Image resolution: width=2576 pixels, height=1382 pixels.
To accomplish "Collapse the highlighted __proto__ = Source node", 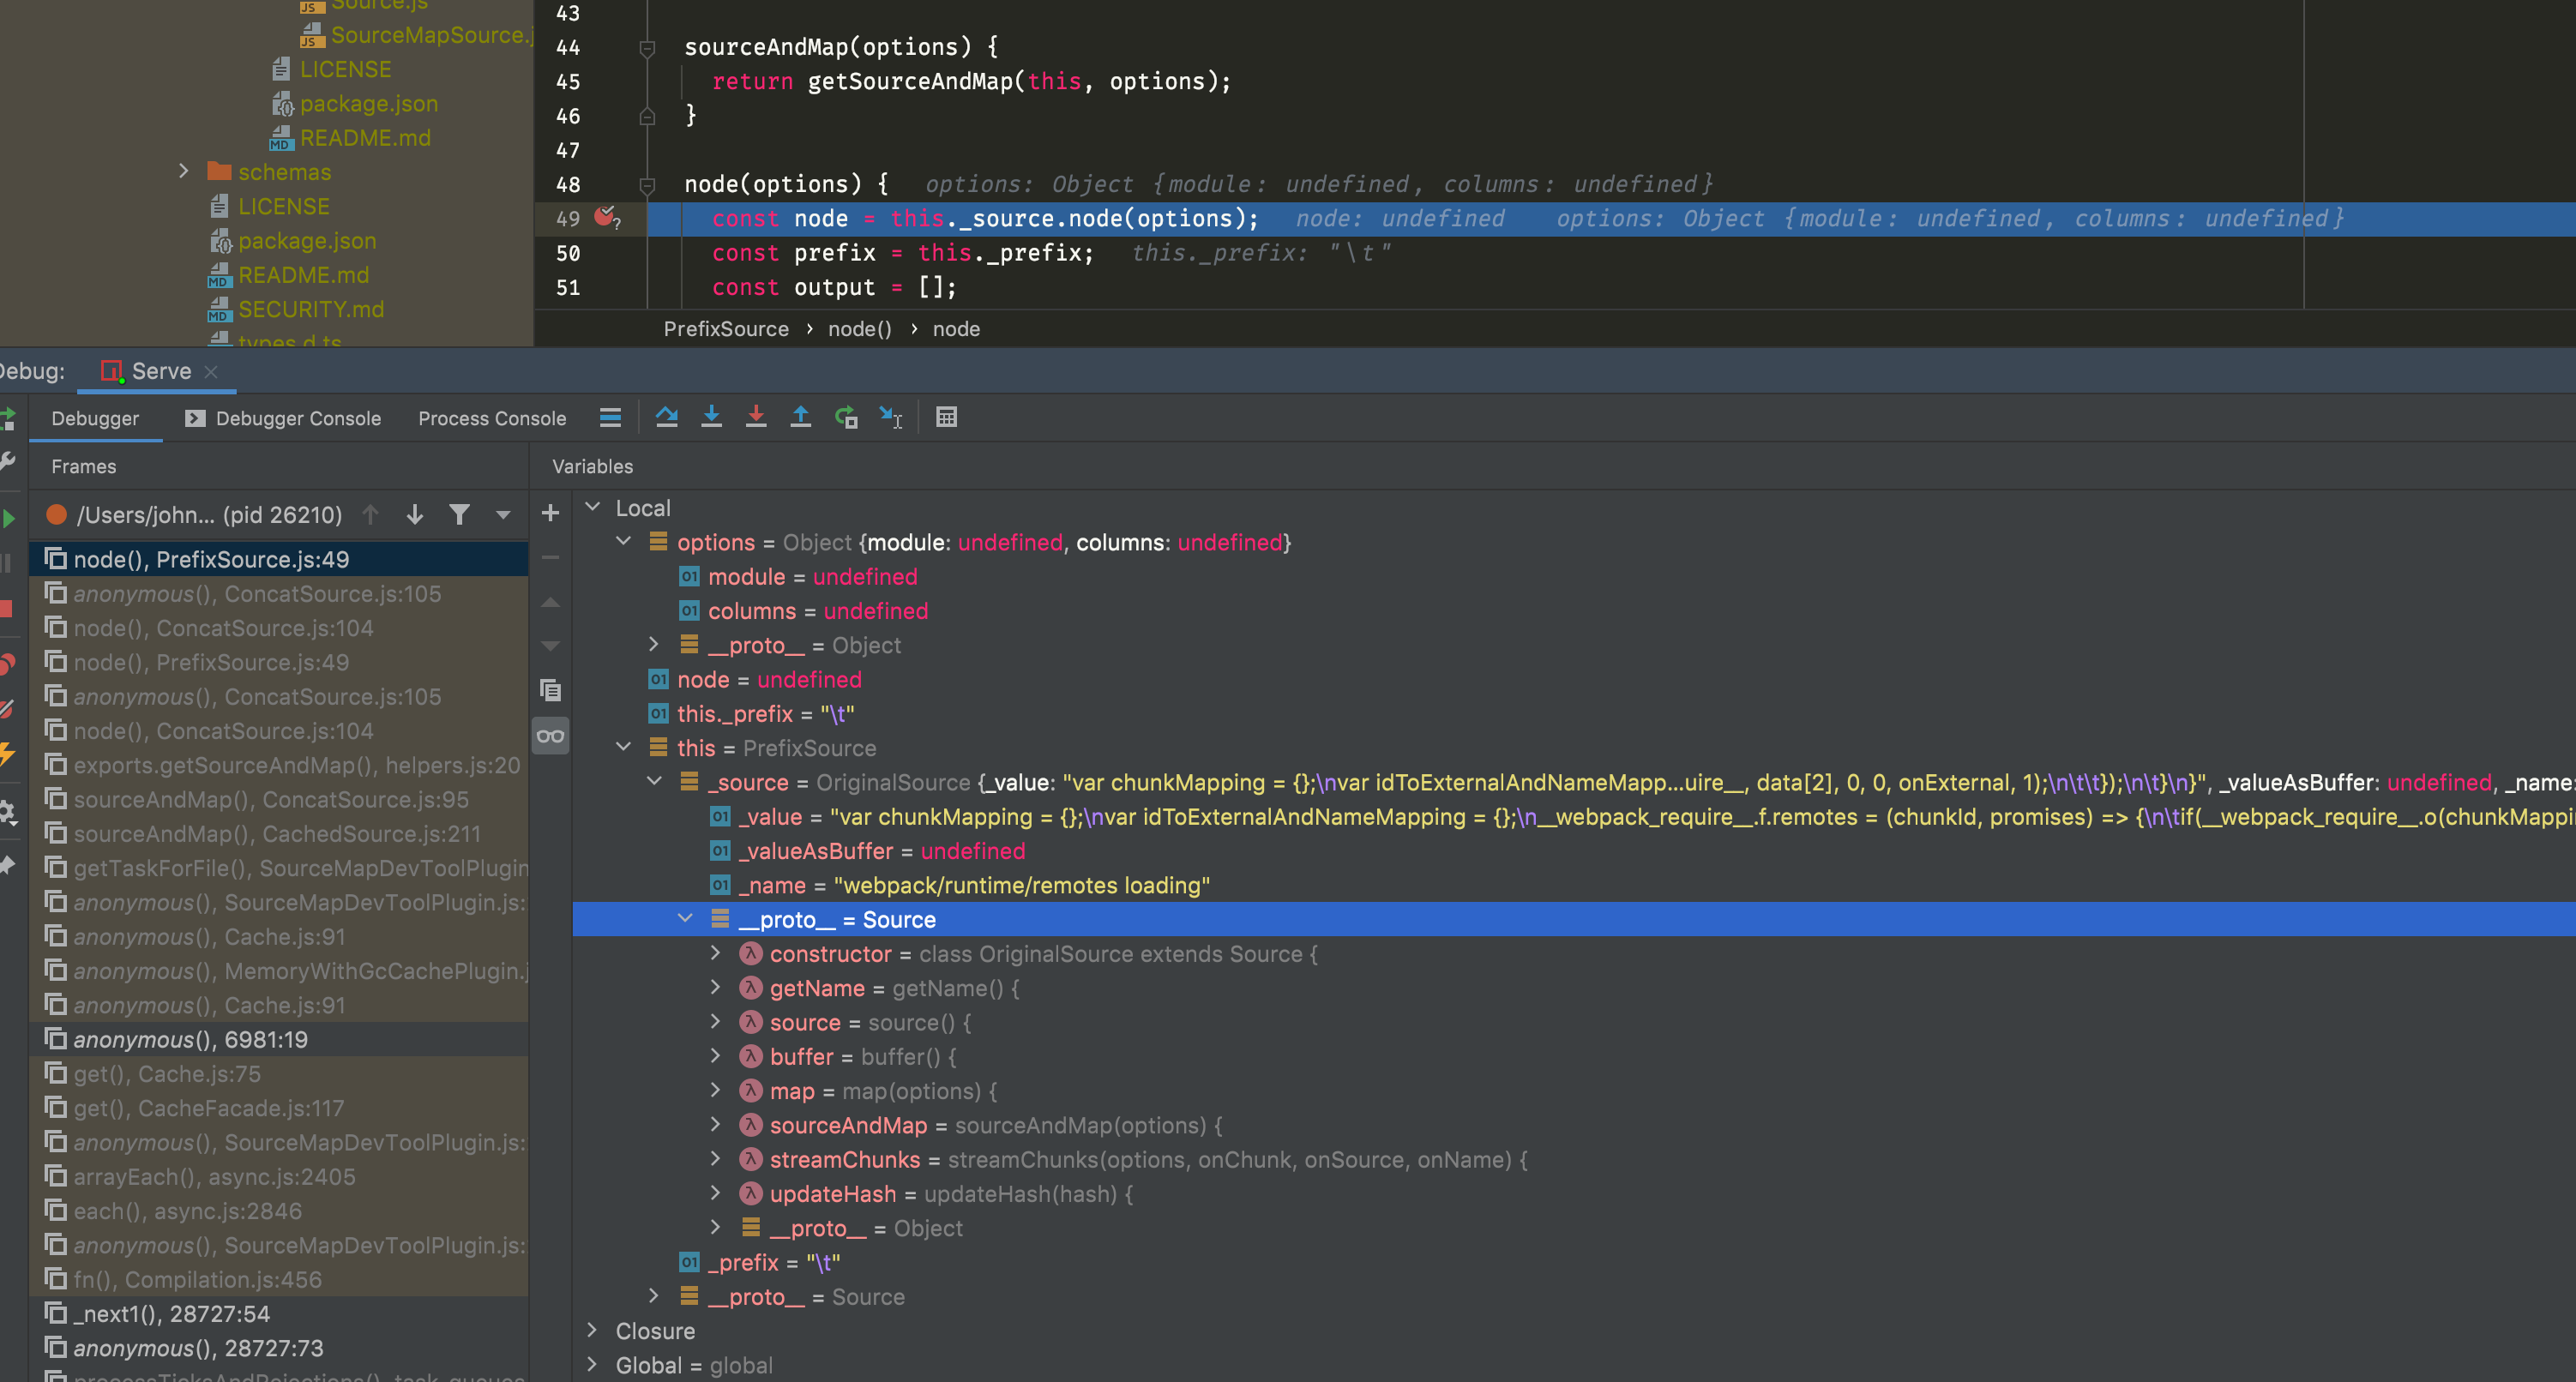I will [x=685, y=918].
